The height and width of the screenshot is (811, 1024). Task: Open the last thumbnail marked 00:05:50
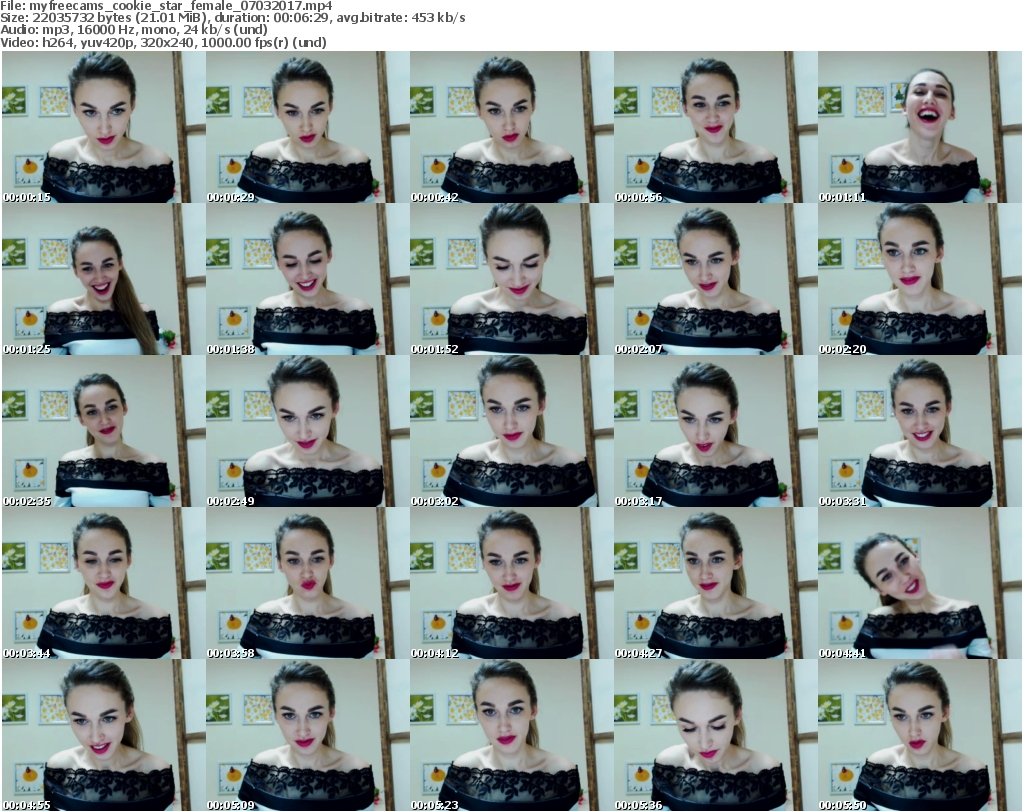click(920, 735)
